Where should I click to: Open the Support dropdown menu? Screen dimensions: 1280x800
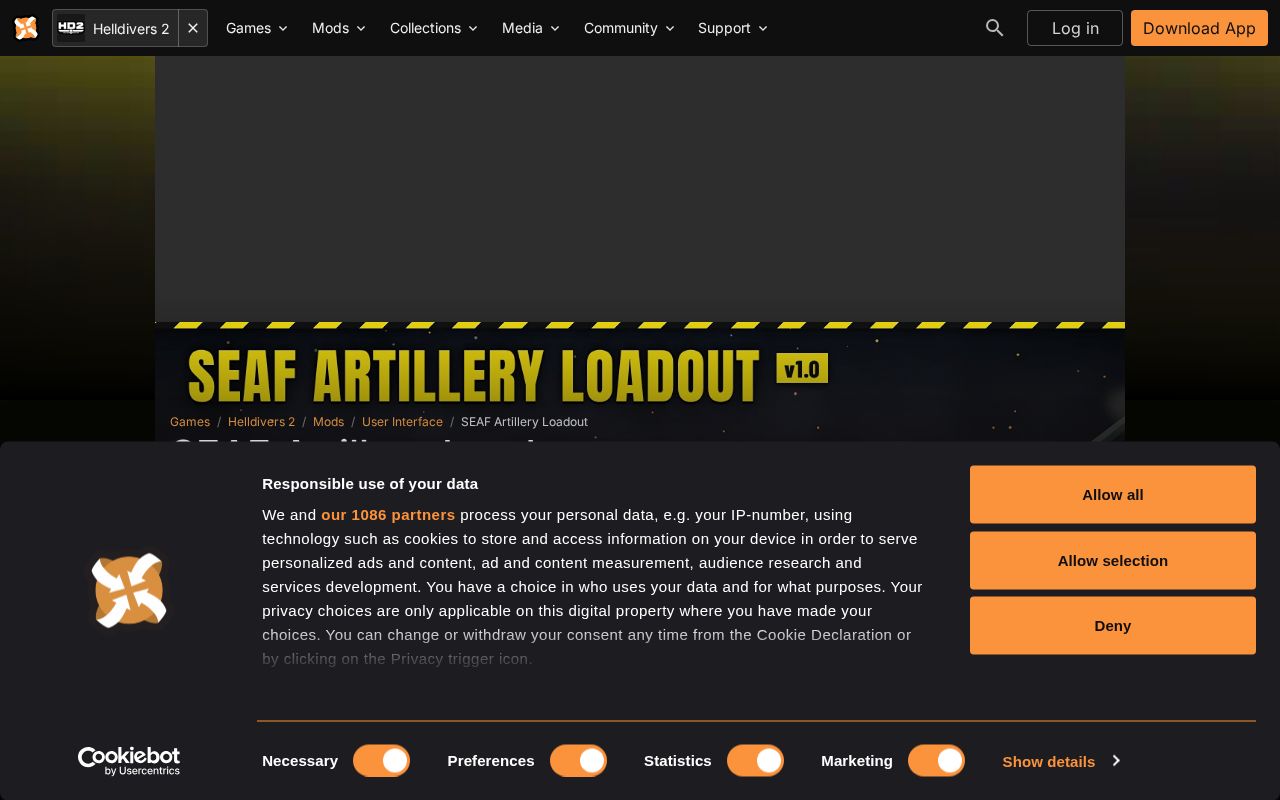pos(733,28)
